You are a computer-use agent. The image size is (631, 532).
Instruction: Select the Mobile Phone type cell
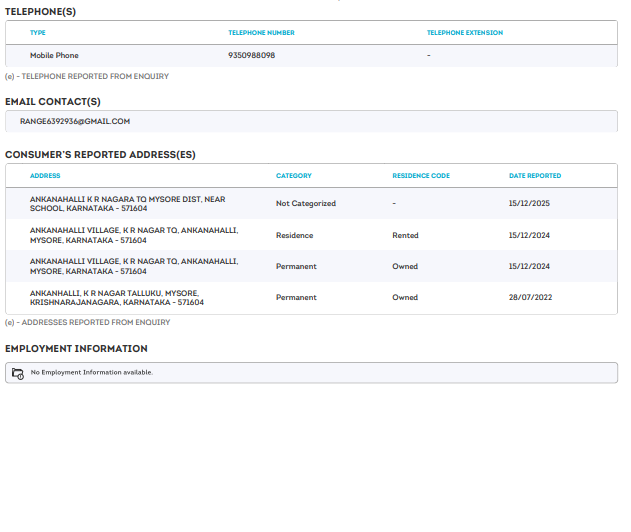click(54, 55)
